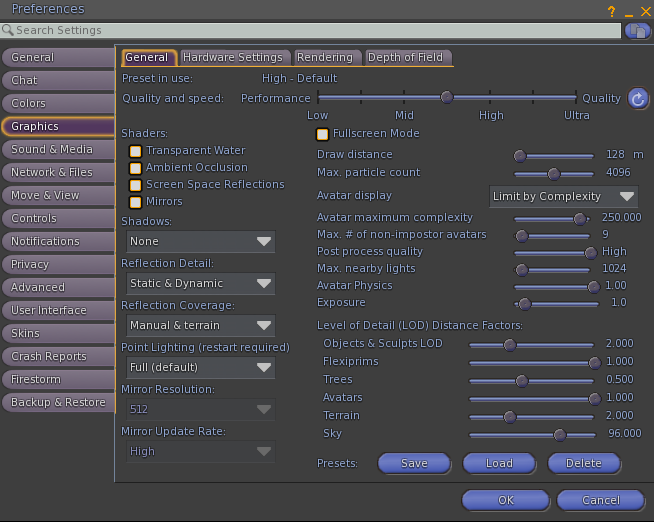
Task: Adjust the Quality and speed slider
Action: 447,98
